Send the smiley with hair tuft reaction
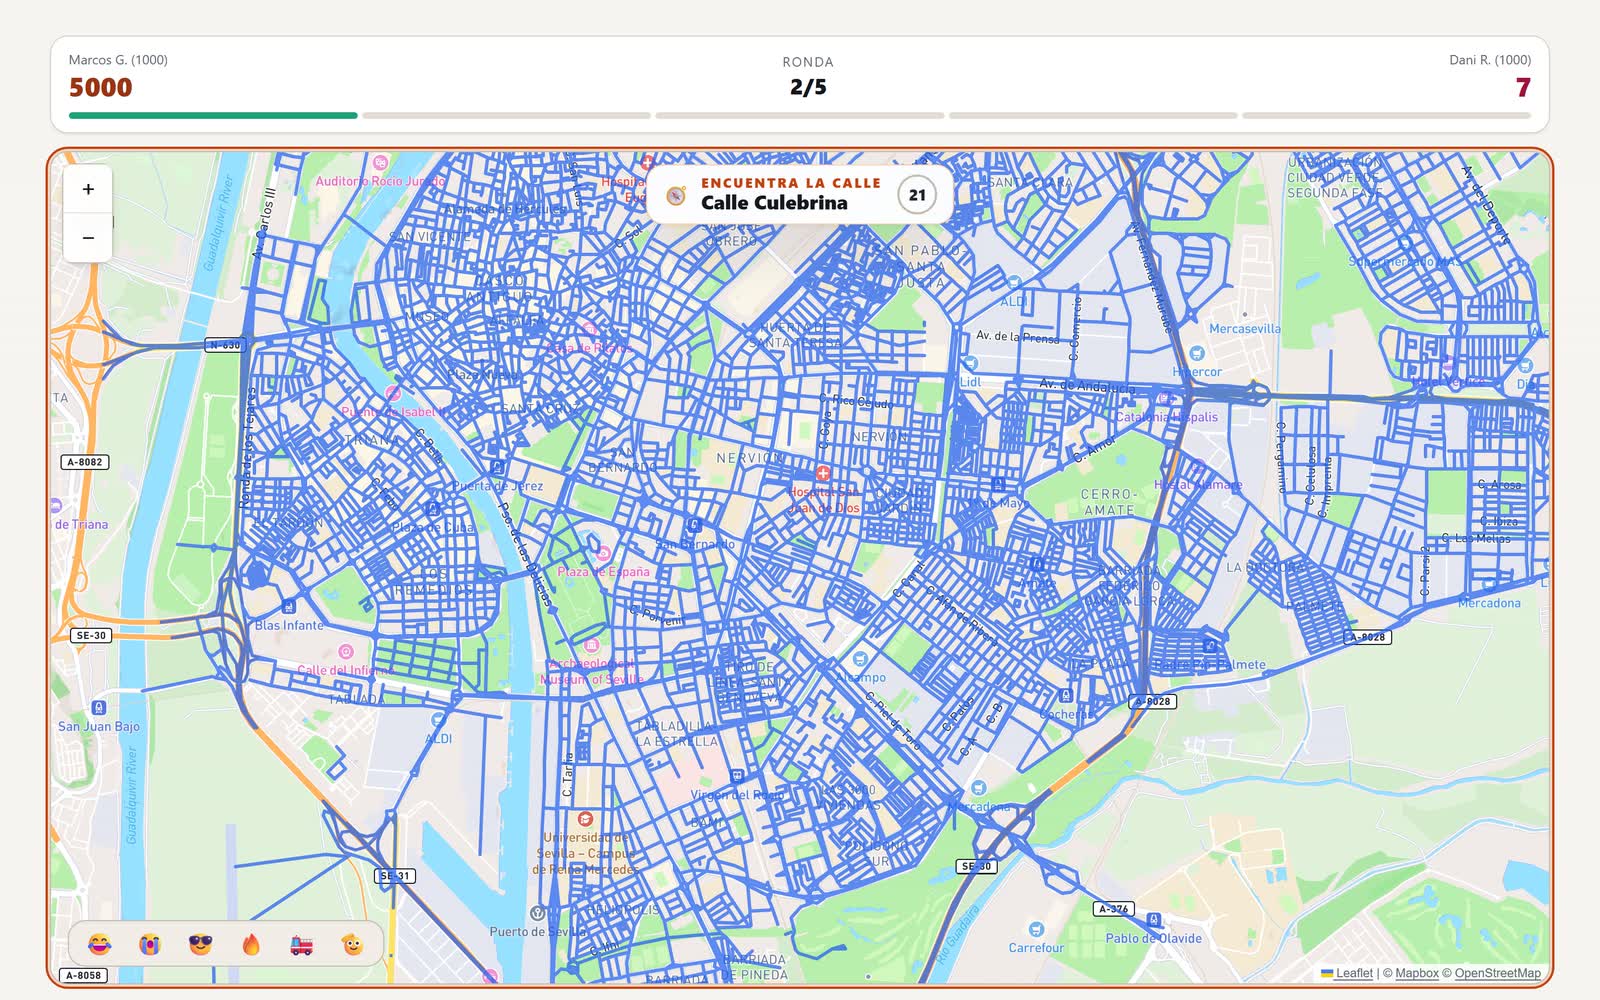The image size is (1600, 1000). 352,944
